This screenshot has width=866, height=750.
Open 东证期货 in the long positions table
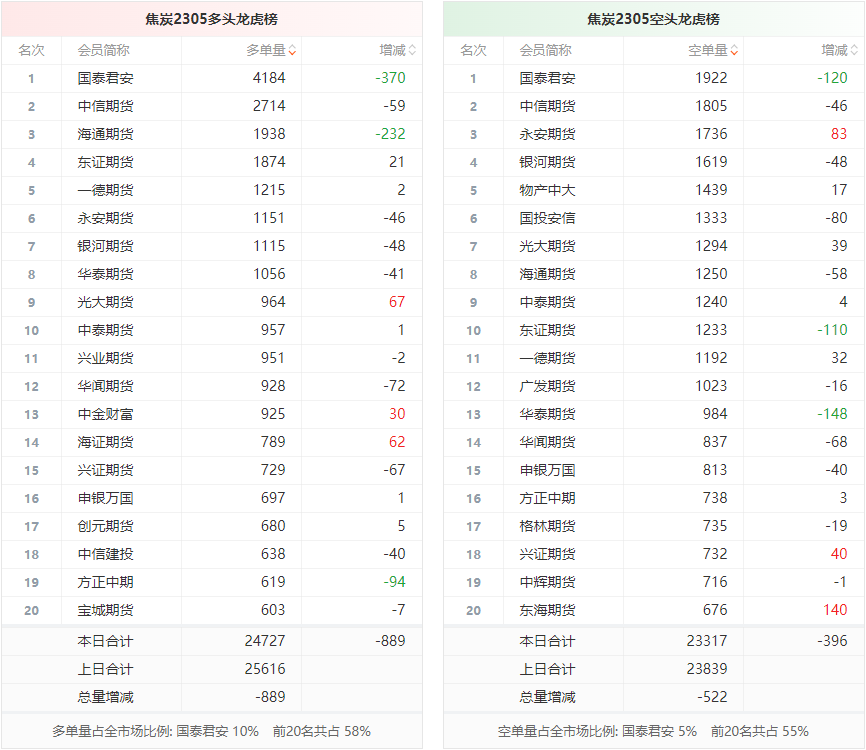105,162
